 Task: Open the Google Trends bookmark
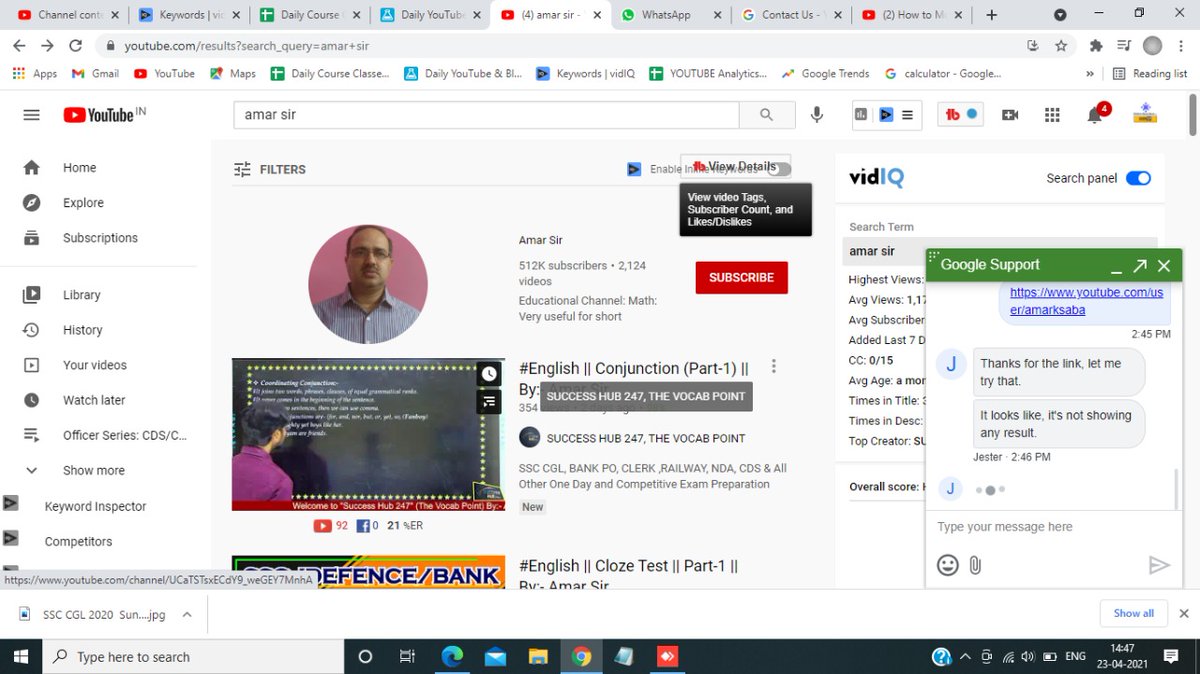(825, 74)
